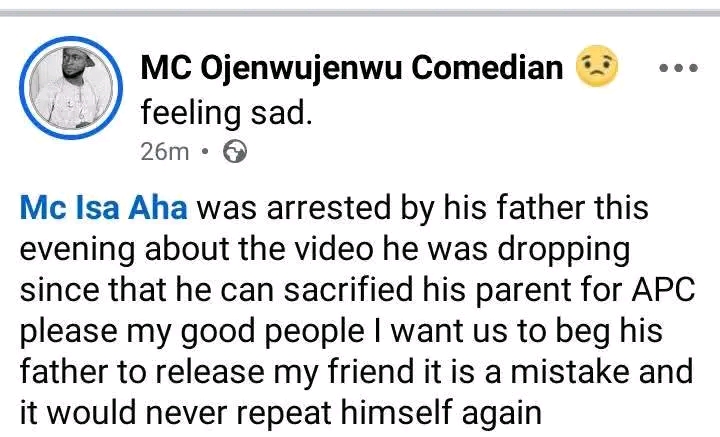This screenshot has width=720, height=437.
Task: Click the gray divider bar above the post
Action: tap(360, 11)
